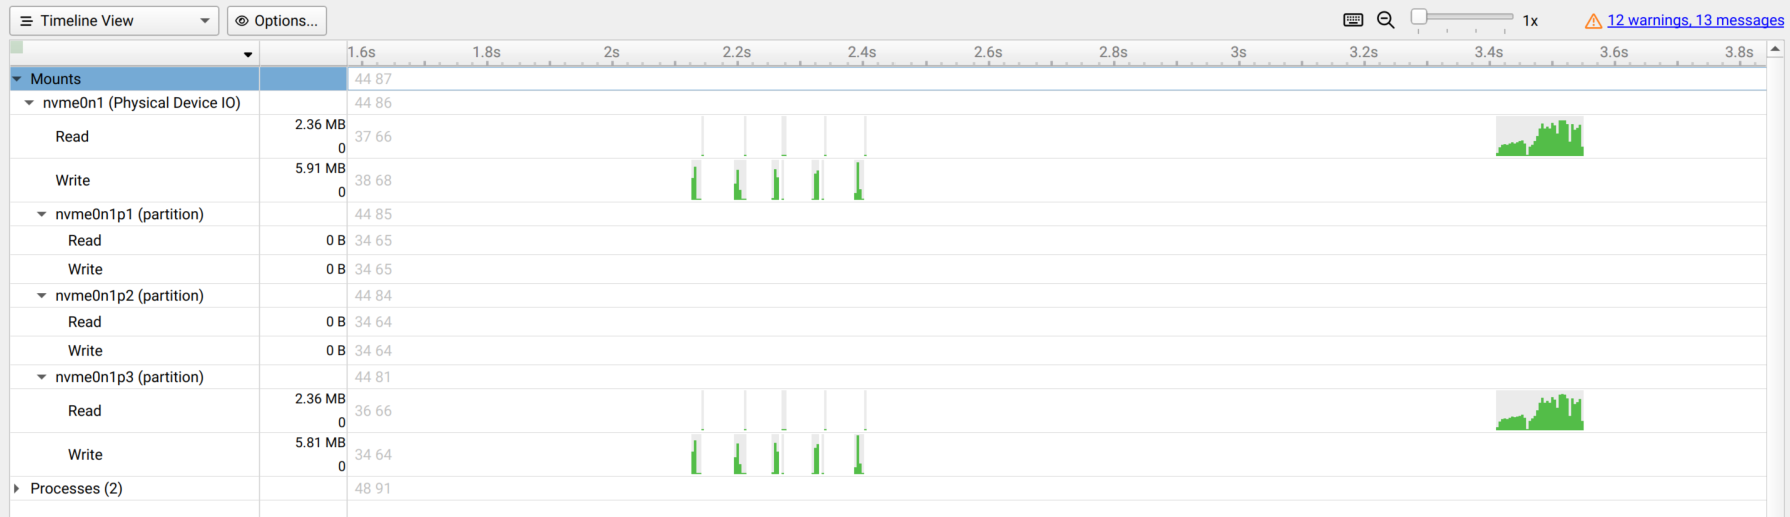The height and width of the screenshot is (517, 1790).
Task: Click 2.36 MB value in nvme0n1p3 Read row
Action: pyautogui.click(x=320, y=399)
